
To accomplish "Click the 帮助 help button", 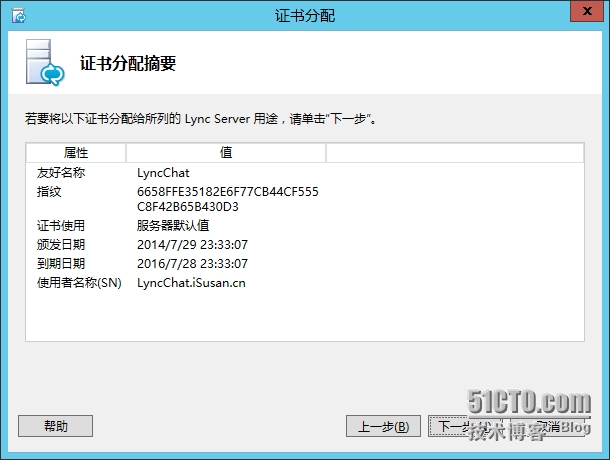I will [55, 426].
